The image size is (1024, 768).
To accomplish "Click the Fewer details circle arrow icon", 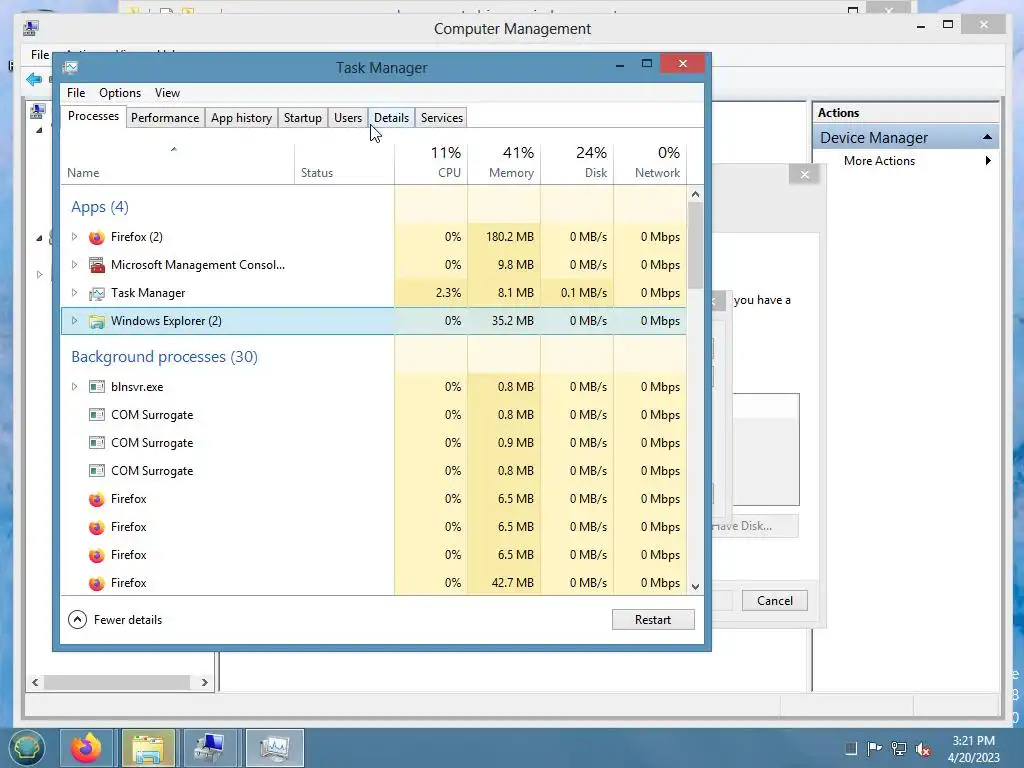I will pos(77,620).
